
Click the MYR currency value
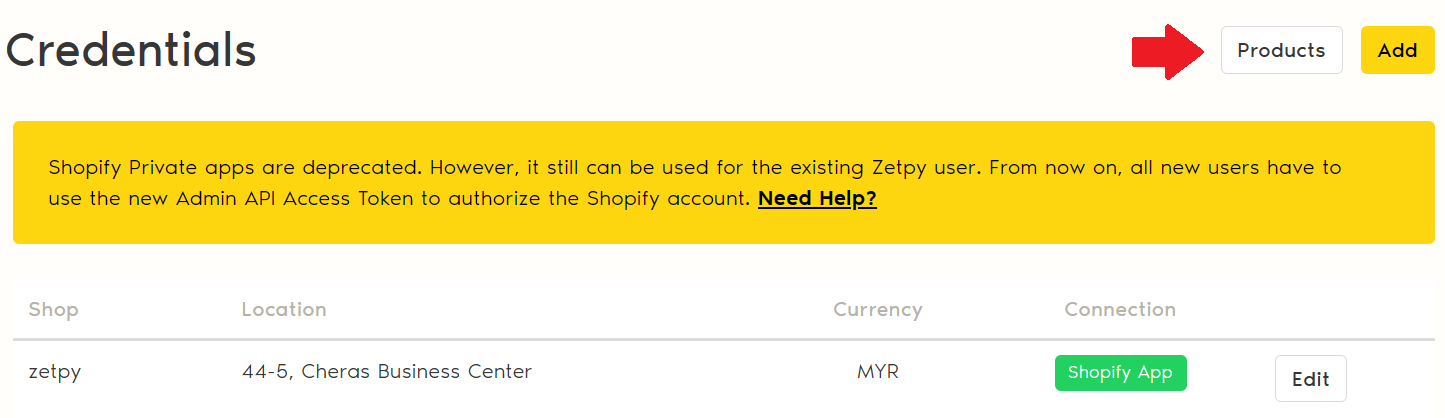878,372
